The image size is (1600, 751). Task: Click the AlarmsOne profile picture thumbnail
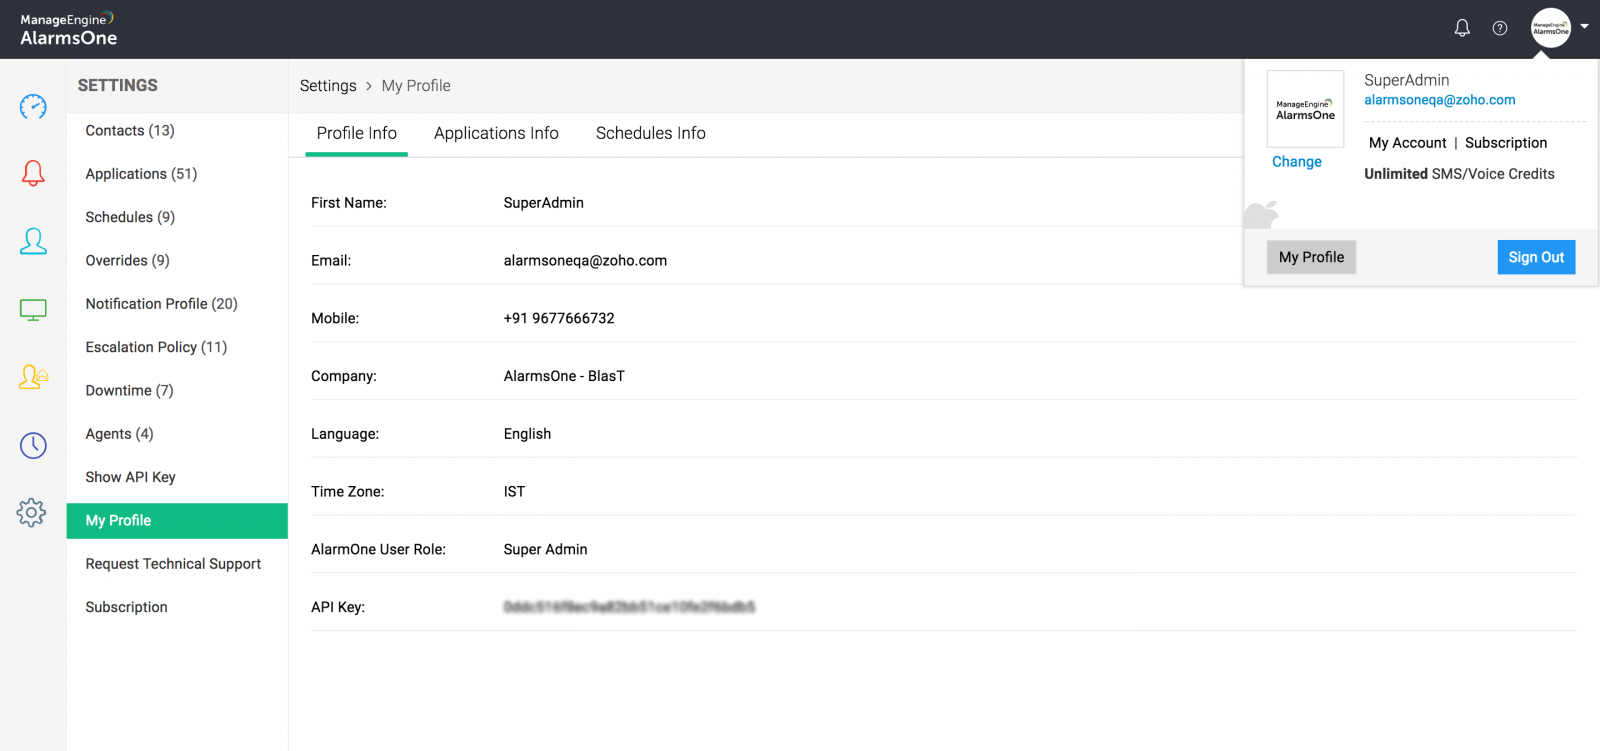pyautogui.click(x=1305, y=109)
